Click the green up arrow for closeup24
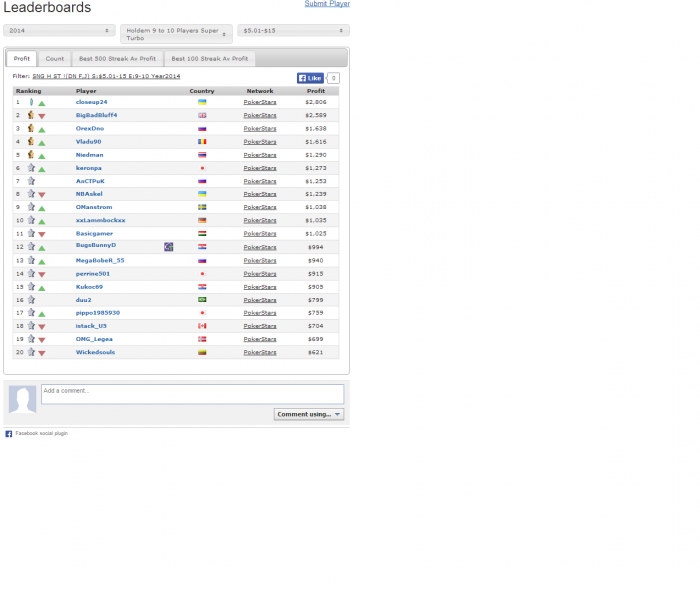 pyautogui.click(x=42, y=103)
